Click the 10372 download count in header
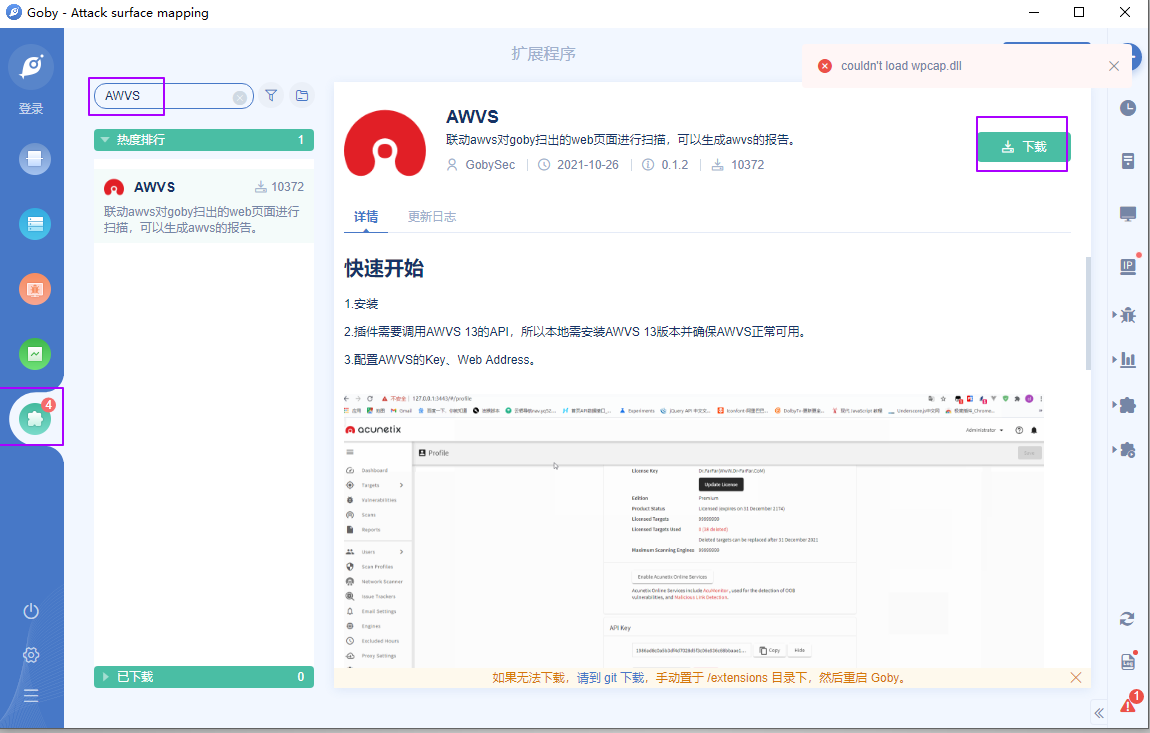Viewport: 1150px width, 733px height. (x=747, y=165)
